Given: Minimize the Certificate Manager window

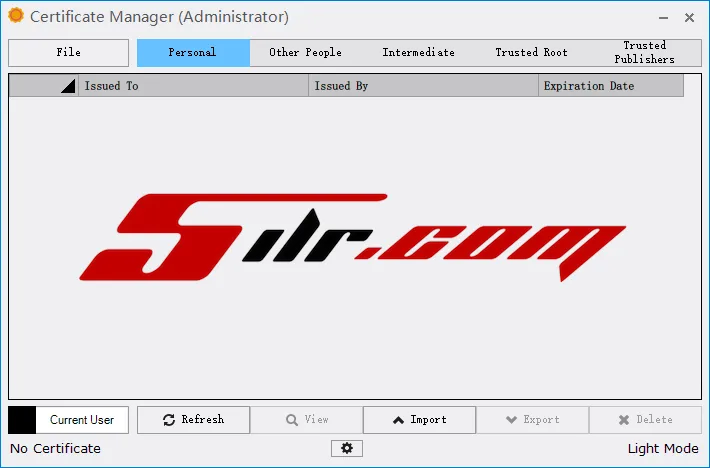Looking at the screenshot, I should 663,18.
